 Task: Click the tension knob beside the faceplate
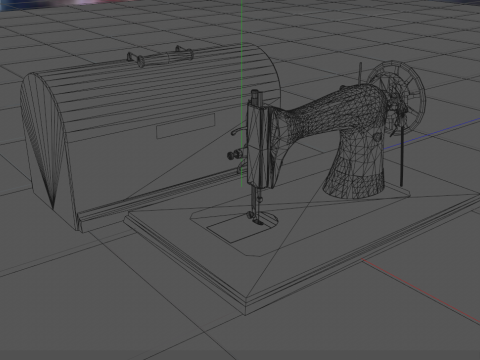[235, 155]
